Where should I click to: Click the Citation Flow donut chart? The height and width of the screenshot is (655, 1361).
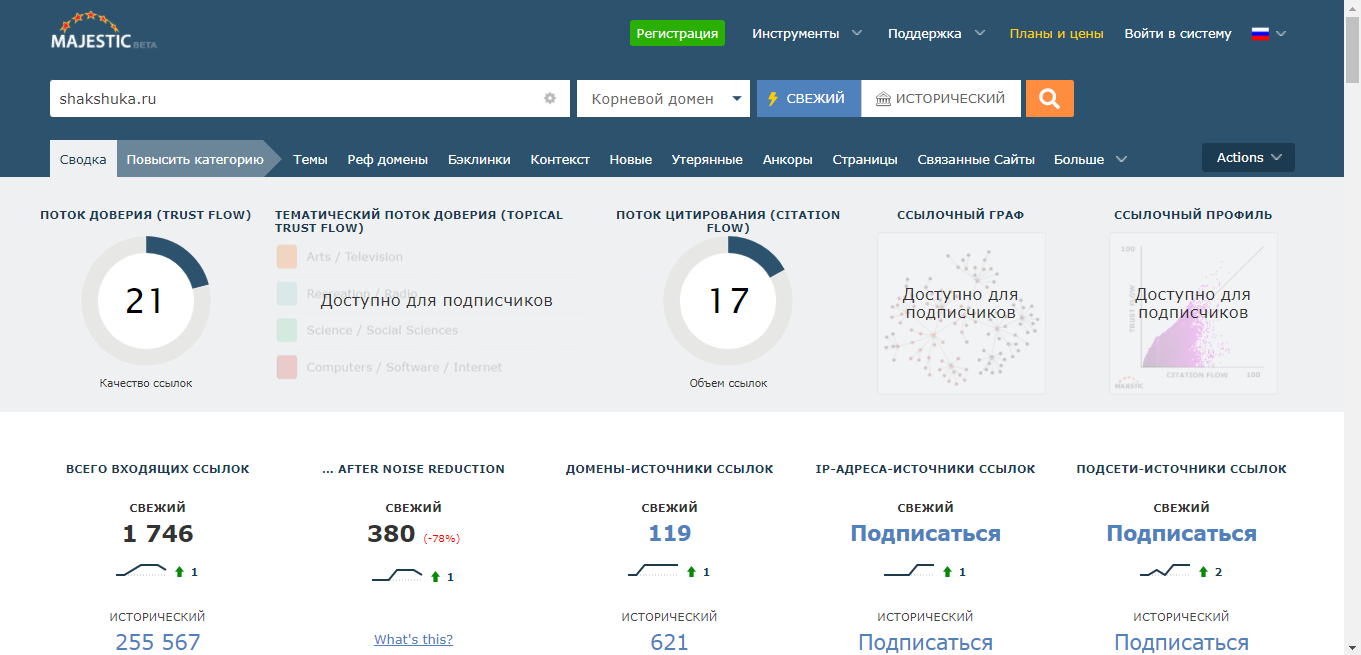click(727, 301)
